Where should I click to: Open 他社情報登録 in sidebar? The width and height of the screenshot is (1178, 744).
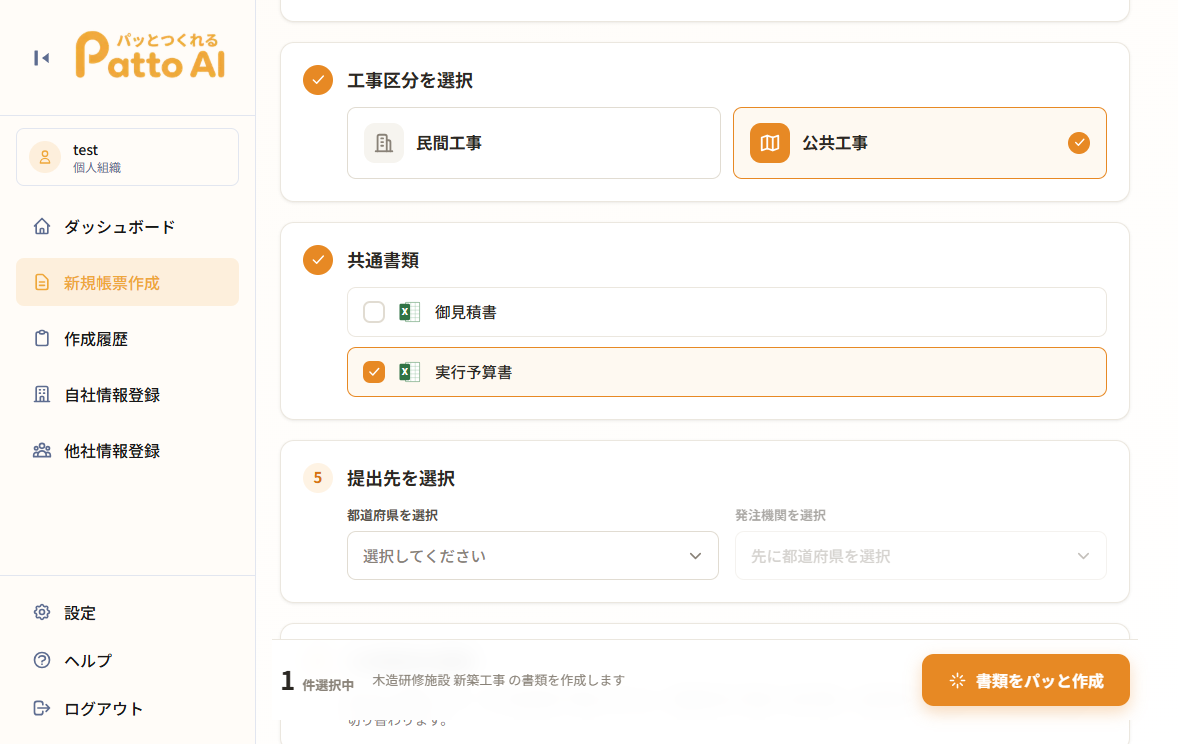128,451
